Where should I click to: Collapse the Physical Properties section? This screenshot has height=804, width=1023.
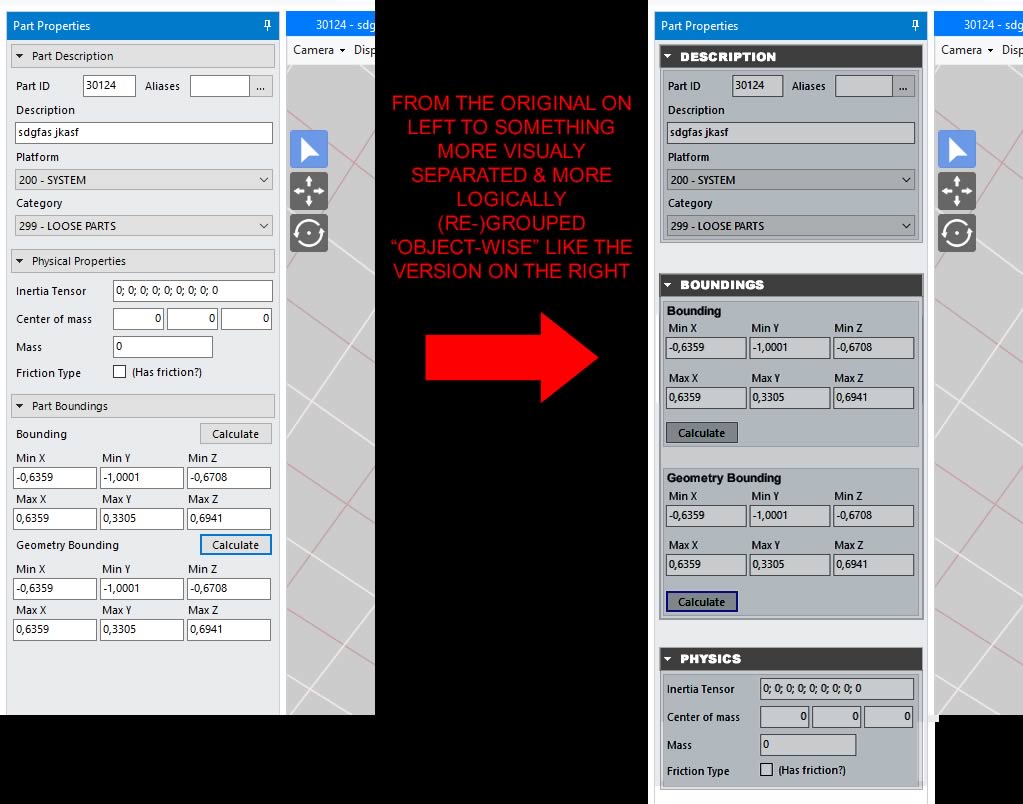(20, 261)
